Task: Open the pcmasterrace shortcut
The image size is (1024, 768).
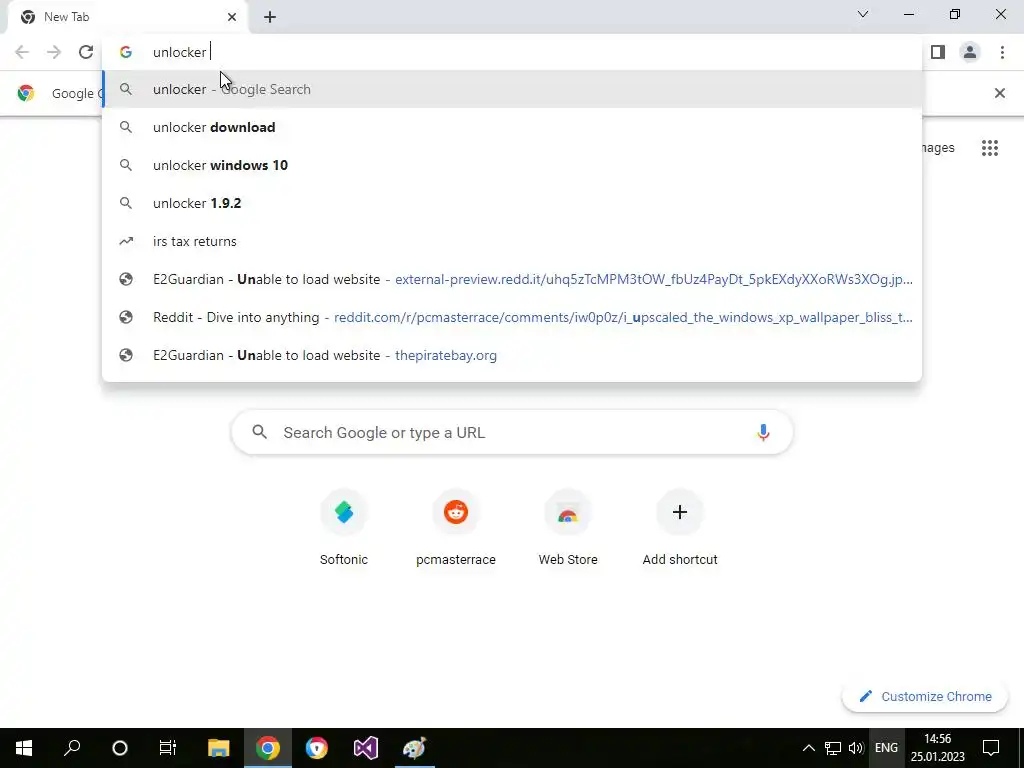Action: [456, 528]
